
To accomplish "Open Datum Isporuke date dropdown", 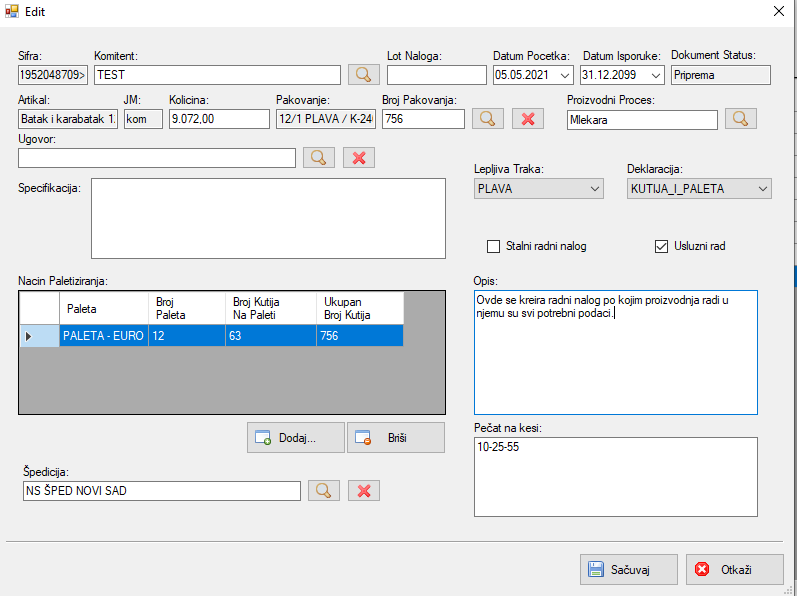I will pyautogui.click(x=656, y=75).
